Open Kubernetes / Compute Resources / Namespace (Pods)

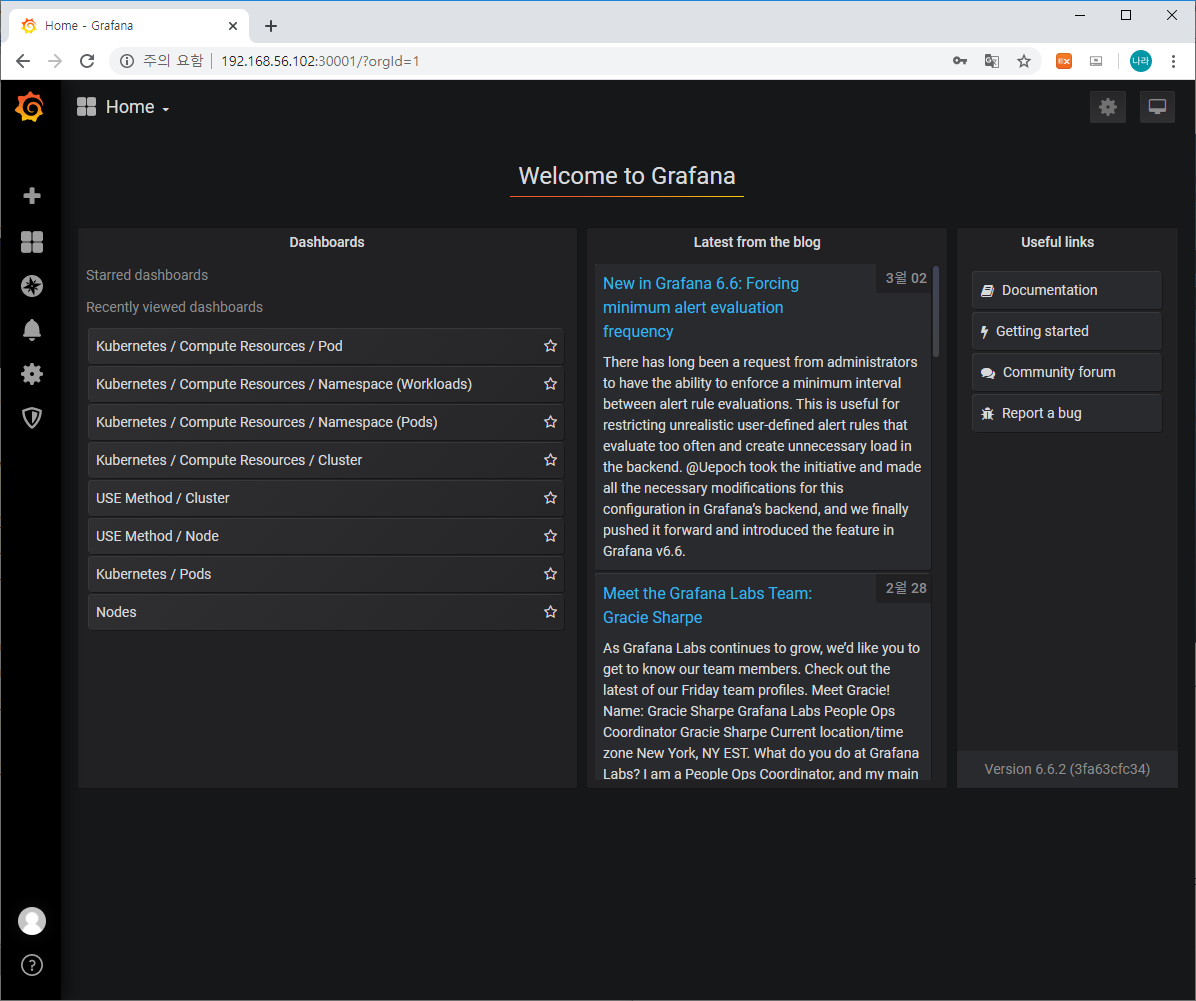[326, 422]
